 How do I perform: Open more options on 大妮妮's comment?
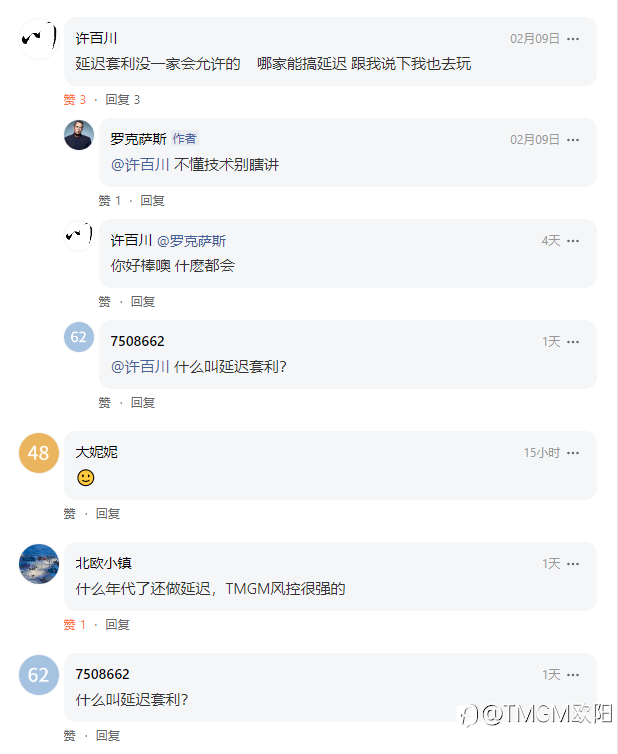pyautogui.click(x=573, y=453)
